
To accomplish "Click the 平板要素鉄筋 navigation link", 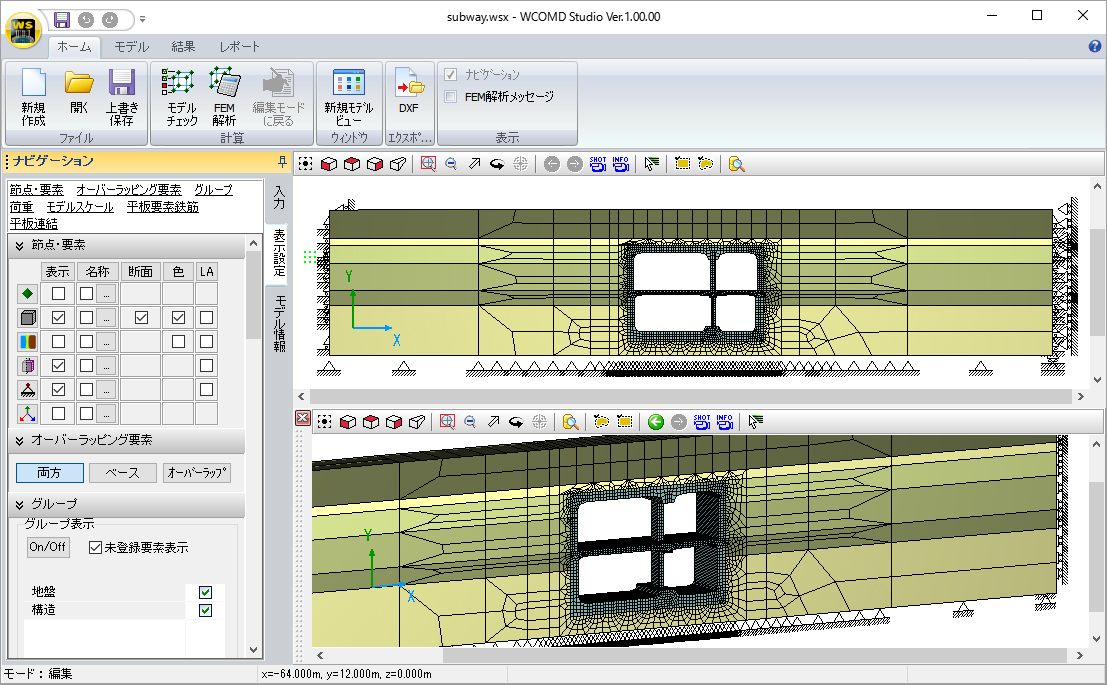I will [162, 207].
